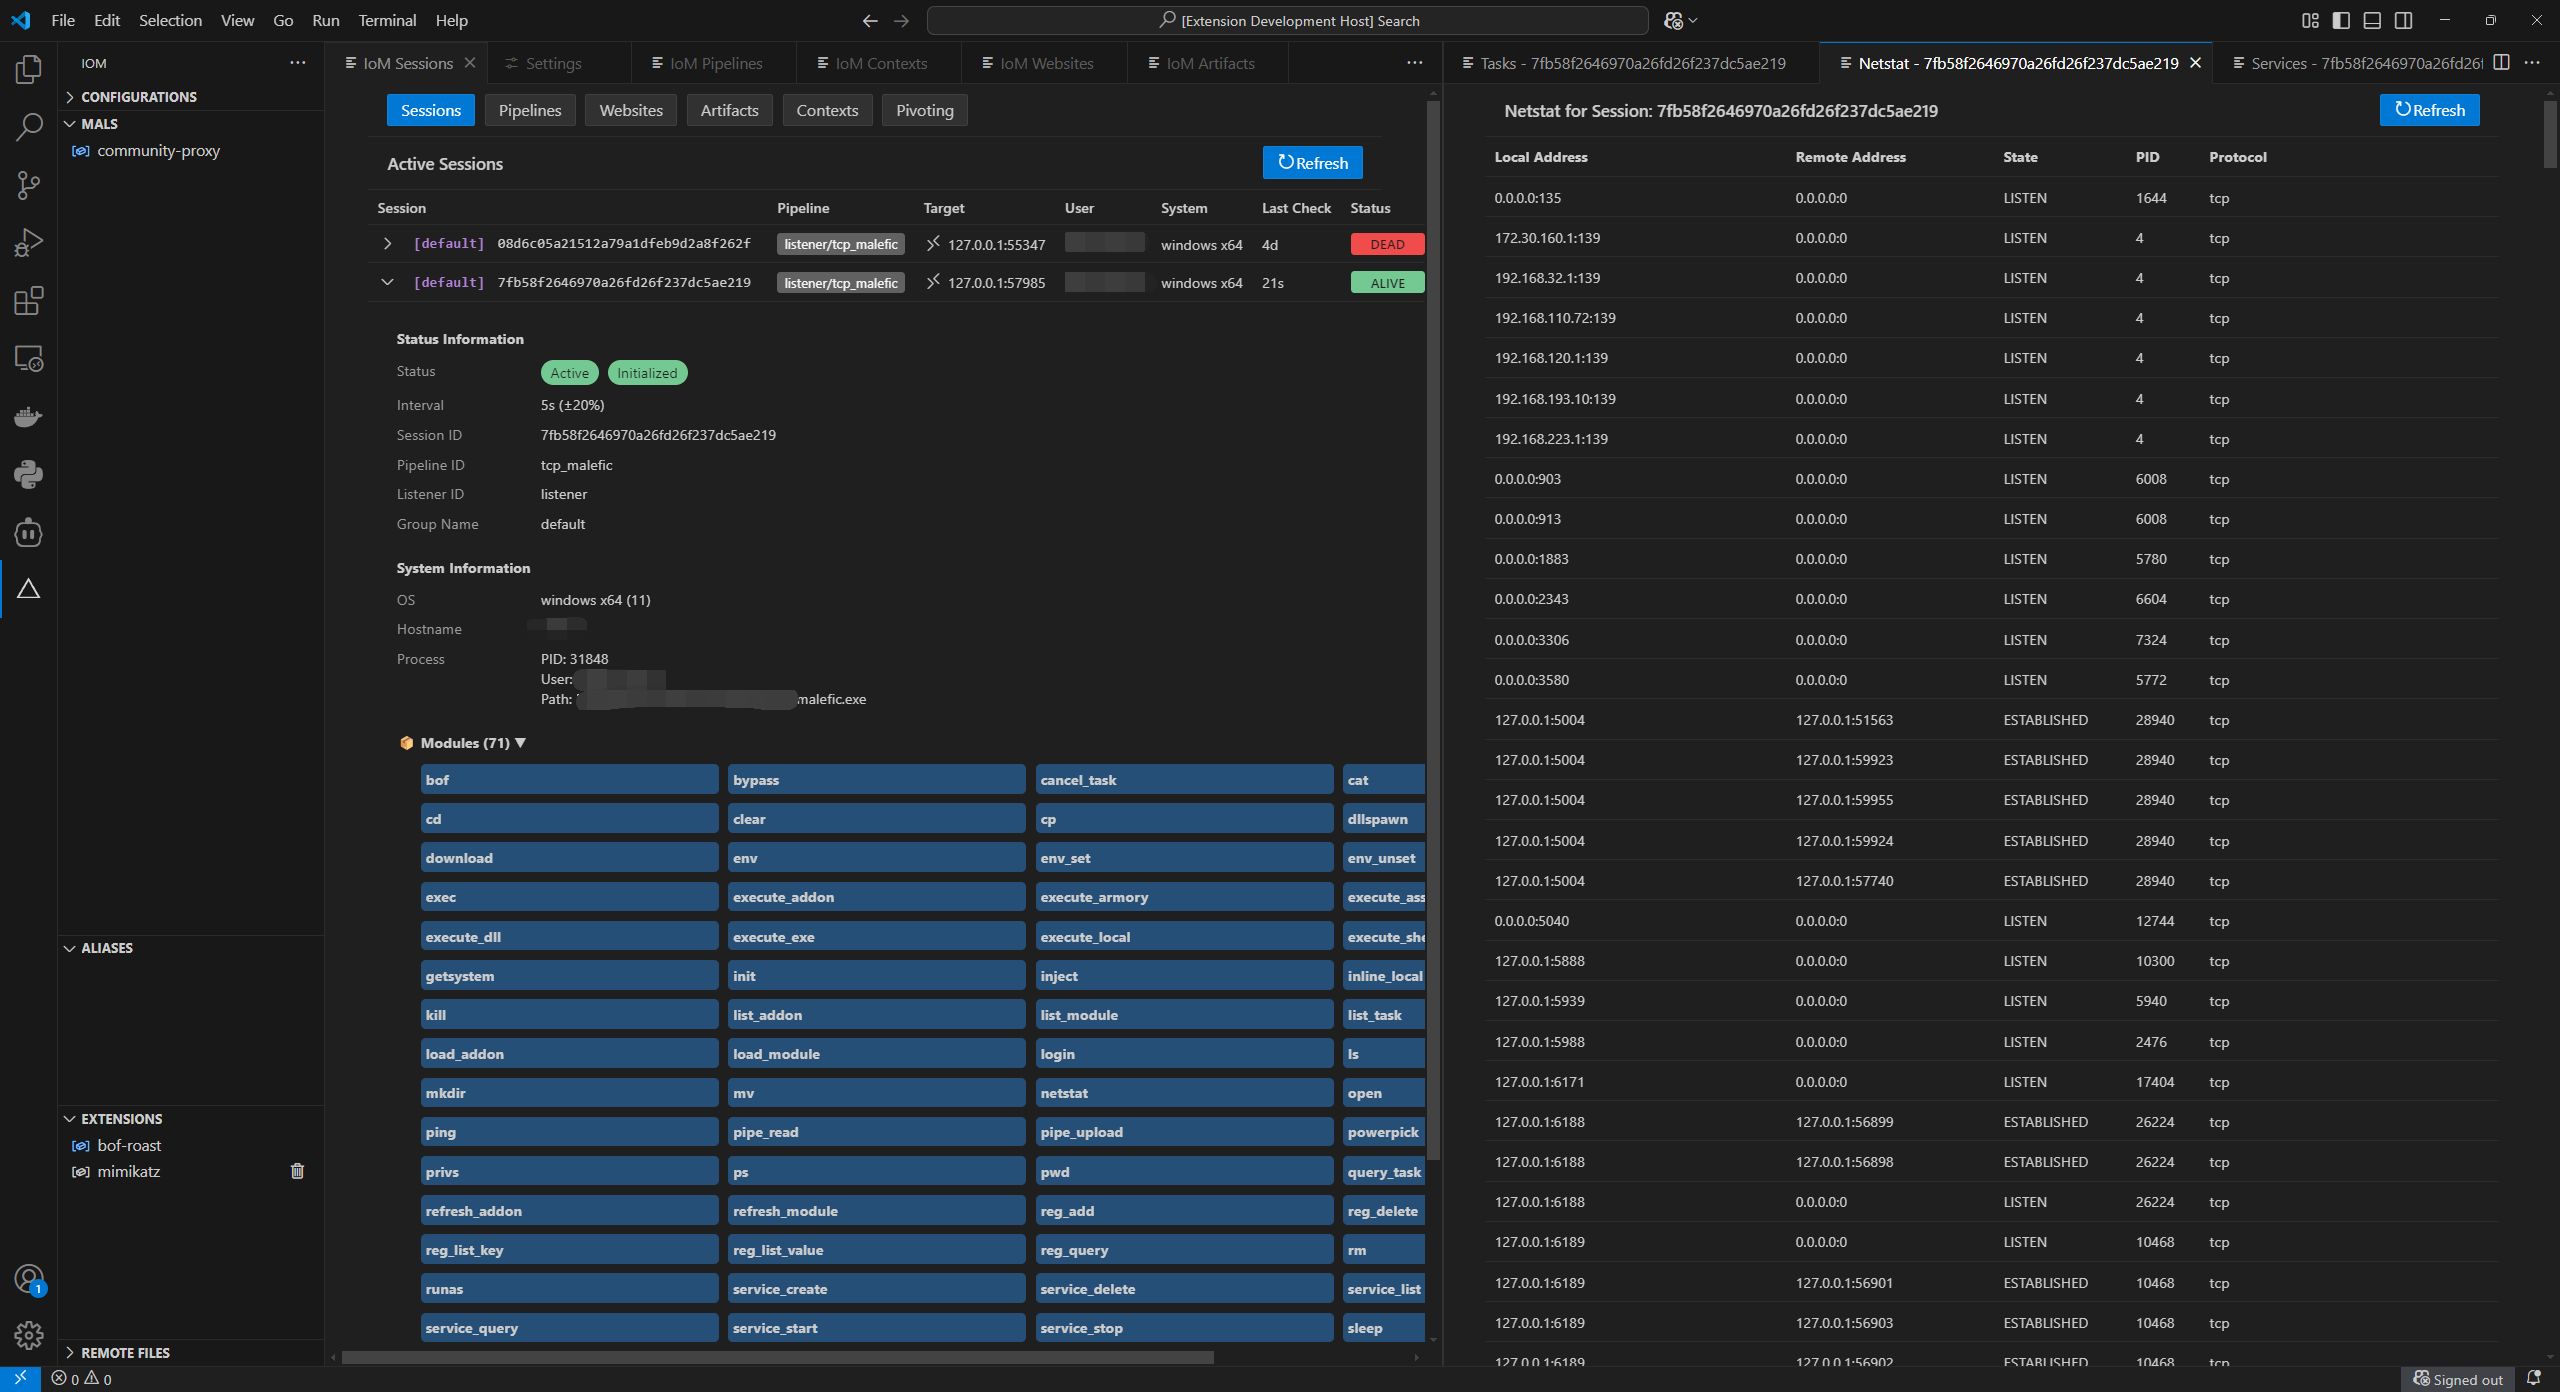2560x1392 pixels.
Task: Open the Python view in the activity bar
Action: click(x=28, y=474)
